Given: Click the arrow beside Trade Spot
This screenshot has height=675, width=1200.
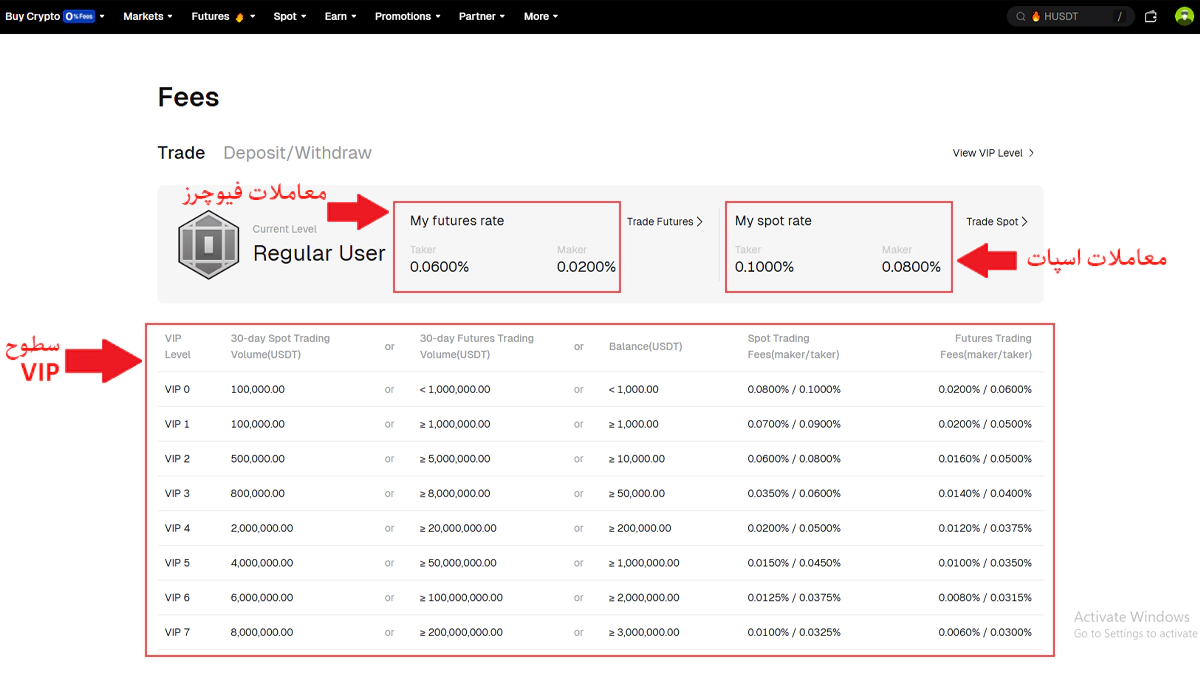Looking at the screenshot, I should pyautogui.click(x=1024, y=222).
